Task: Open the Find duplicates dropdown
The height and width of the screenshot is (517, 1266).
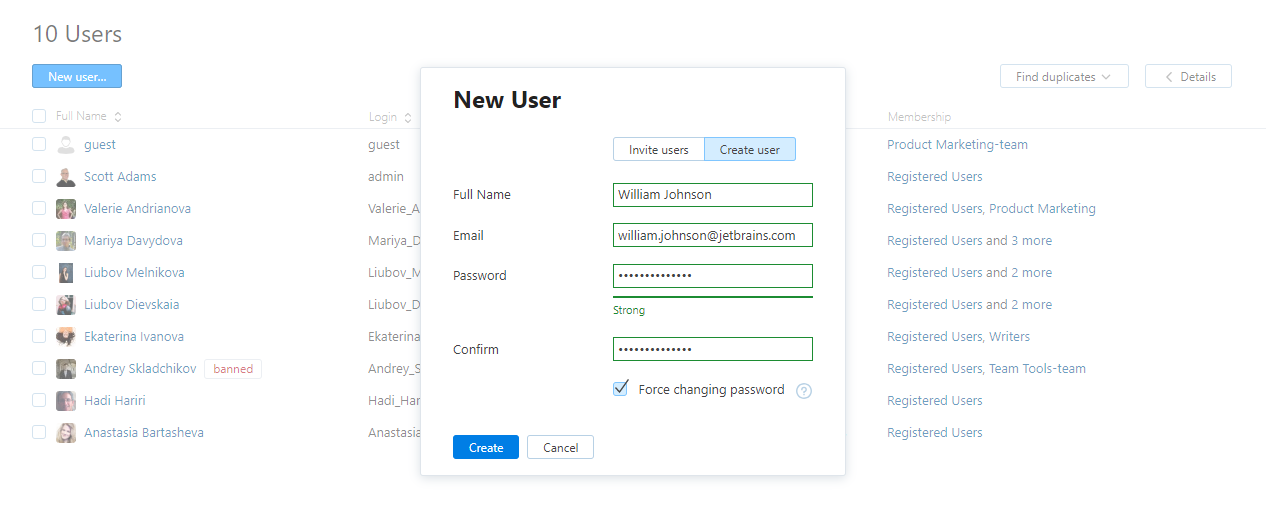Action: [x=1064, y=77]
